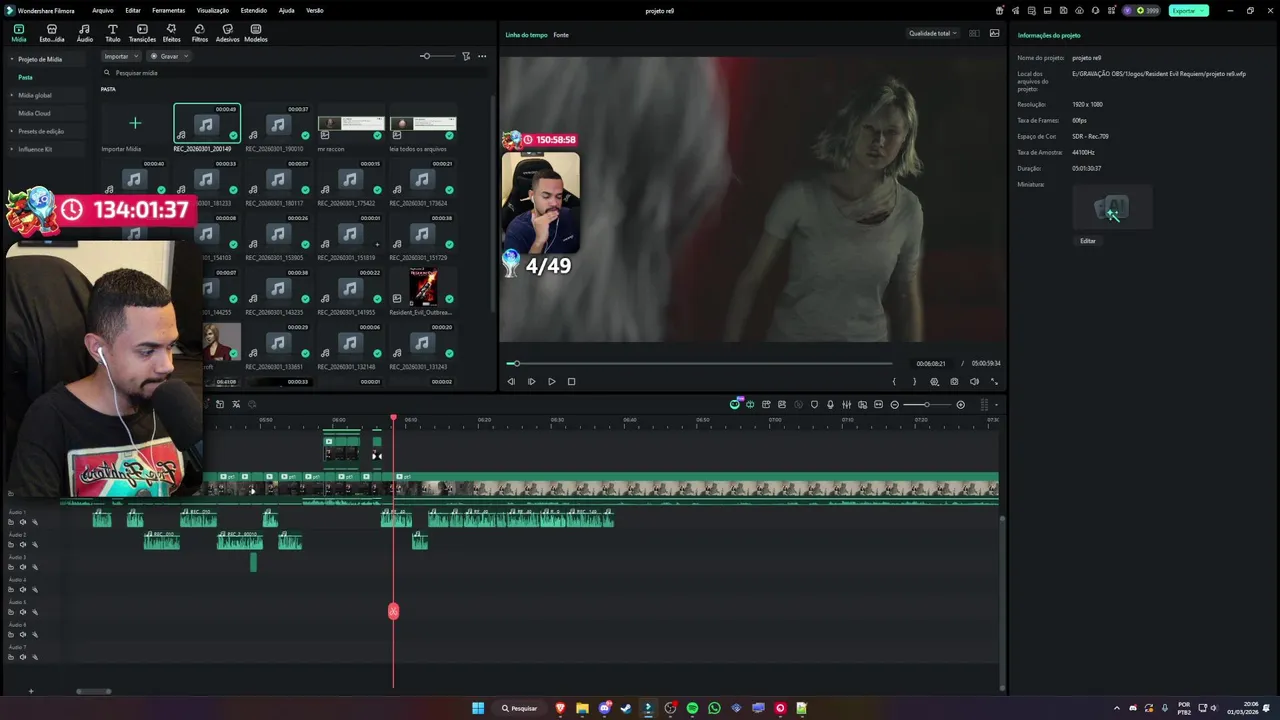This screenshot has width=1280, height=720.
Task: Click the compare view icon above preview
Action: 974,33
